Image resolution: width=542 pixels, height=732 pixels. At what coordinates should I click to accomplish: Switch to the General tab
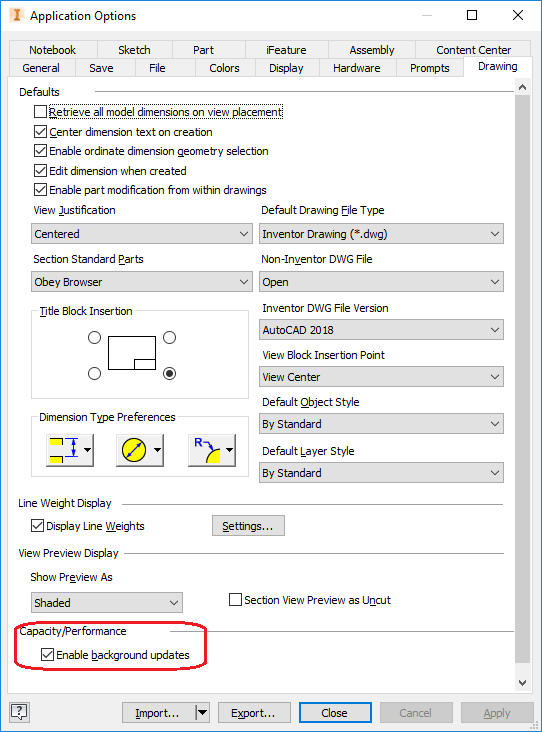coord(41,68)
